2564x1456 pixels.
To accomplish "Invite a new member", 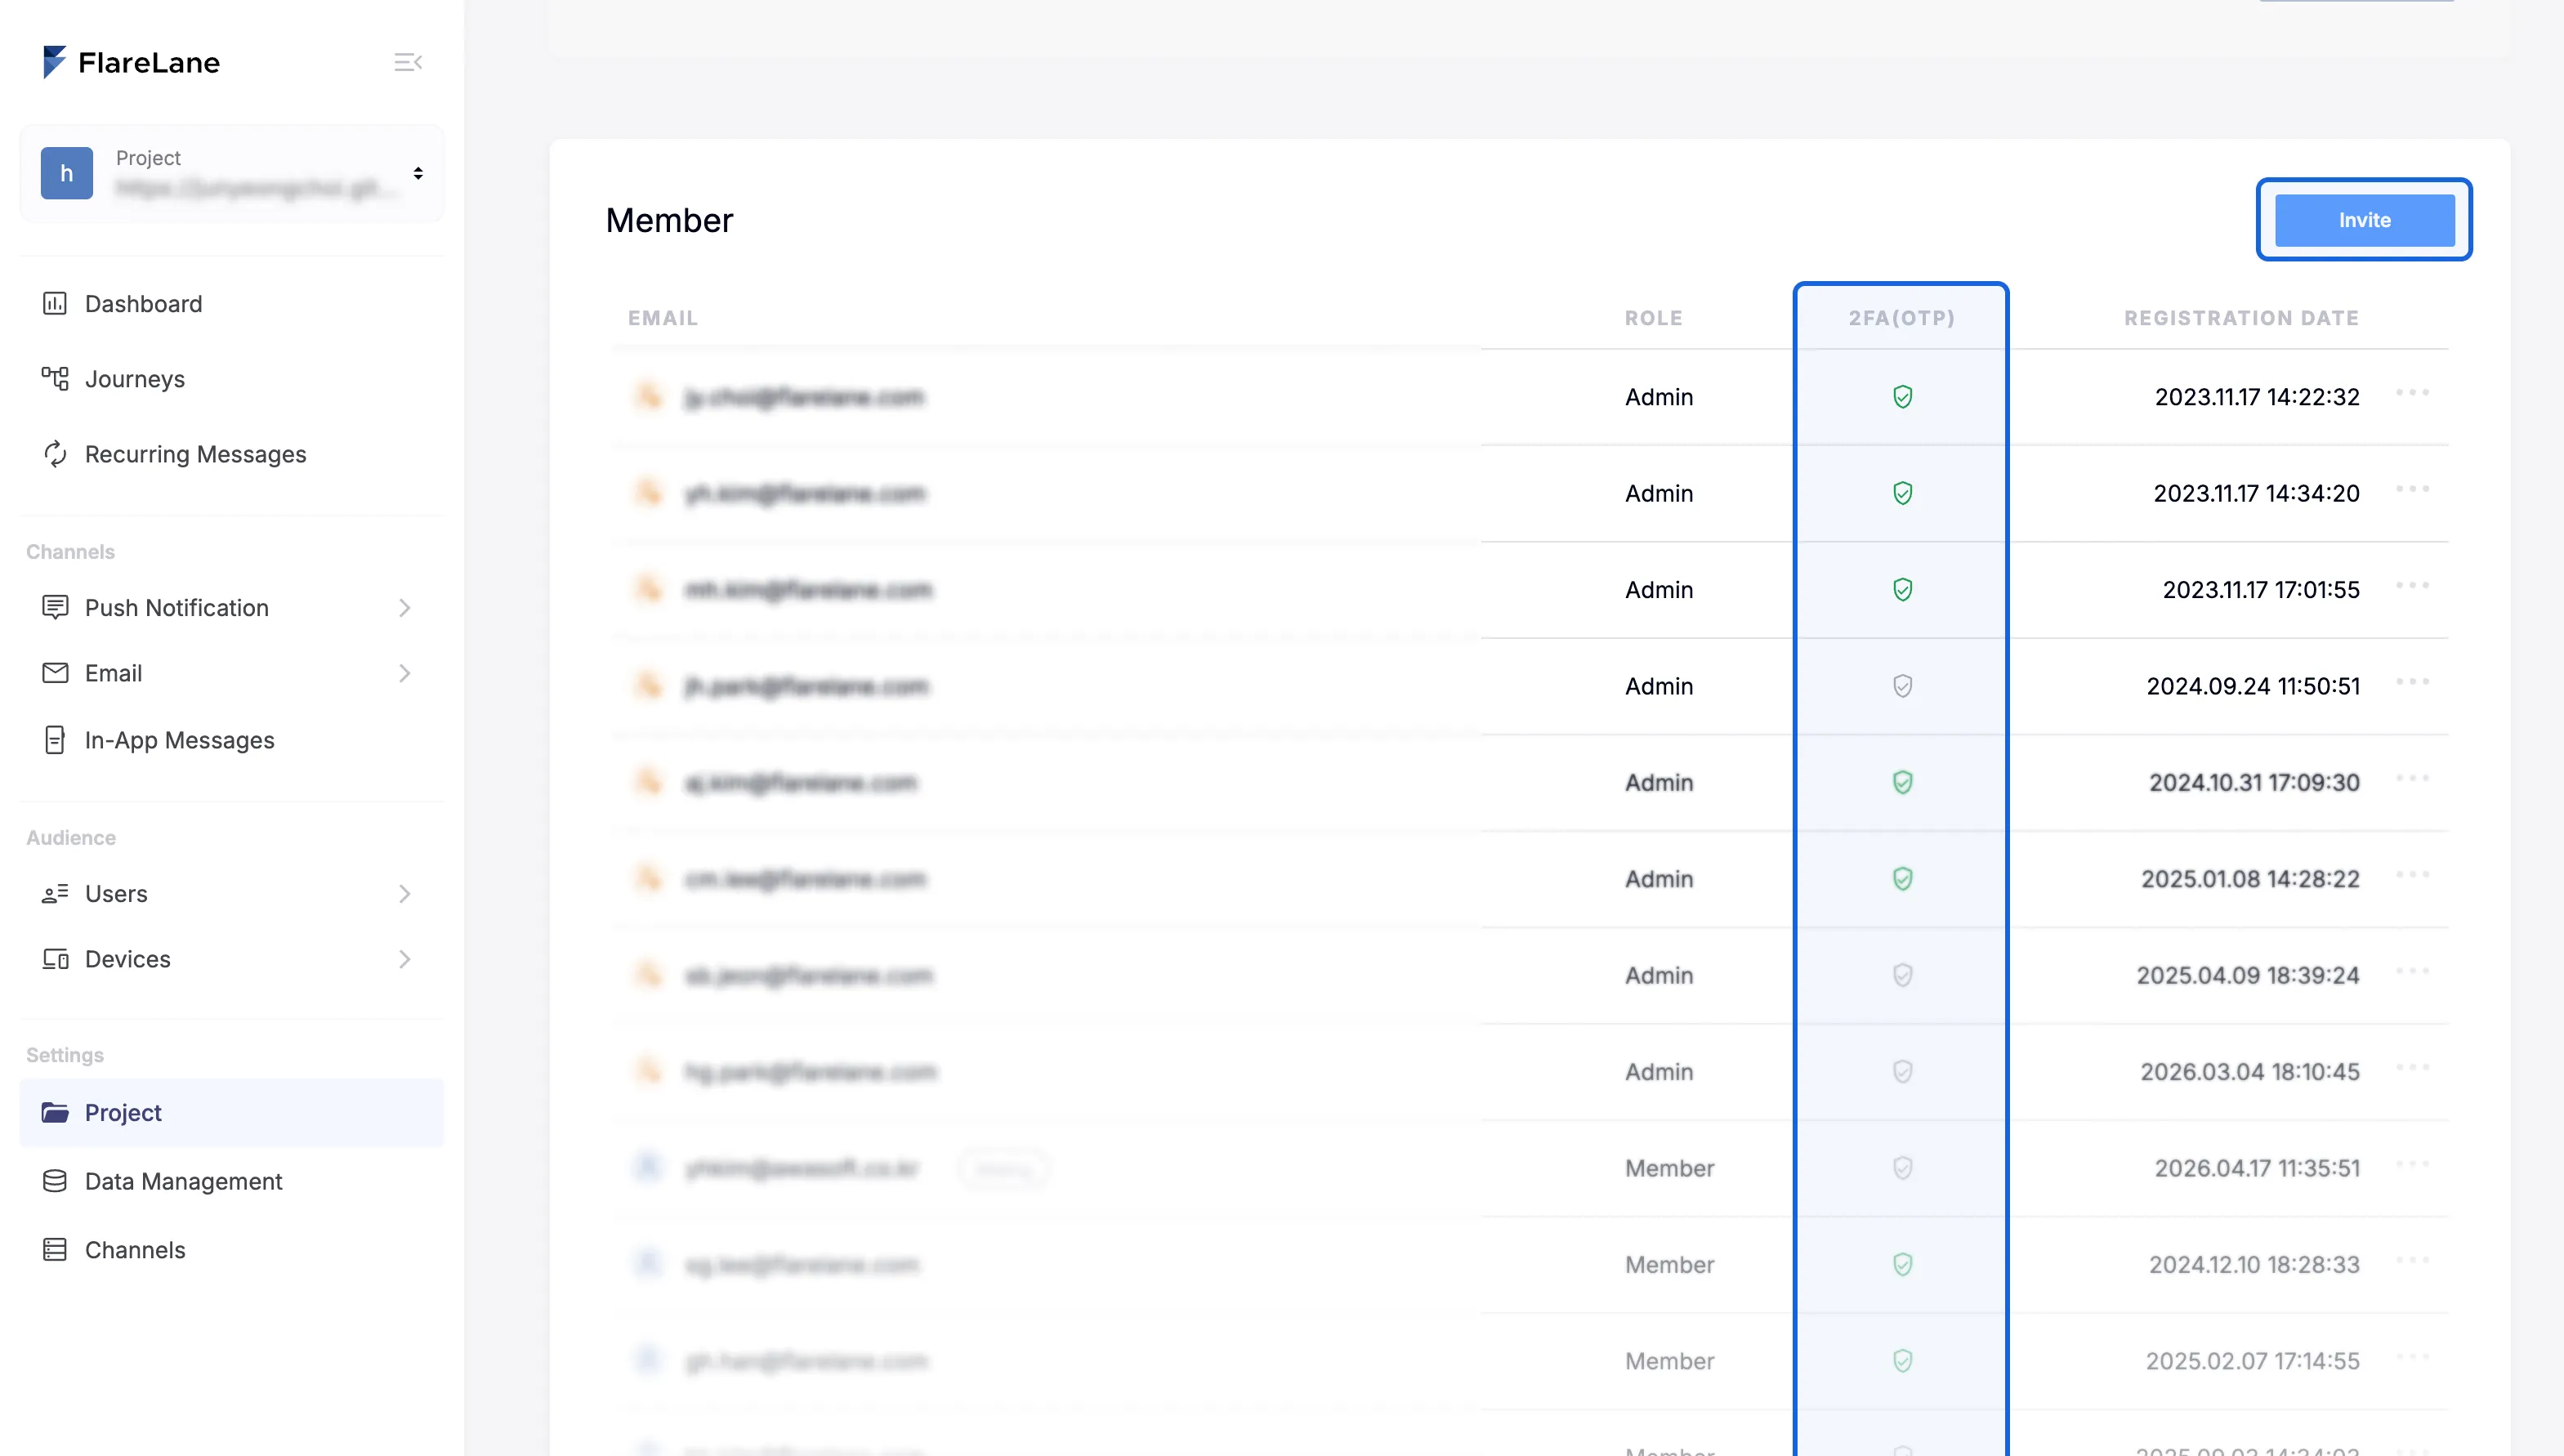I will [x=2364, y=220].
